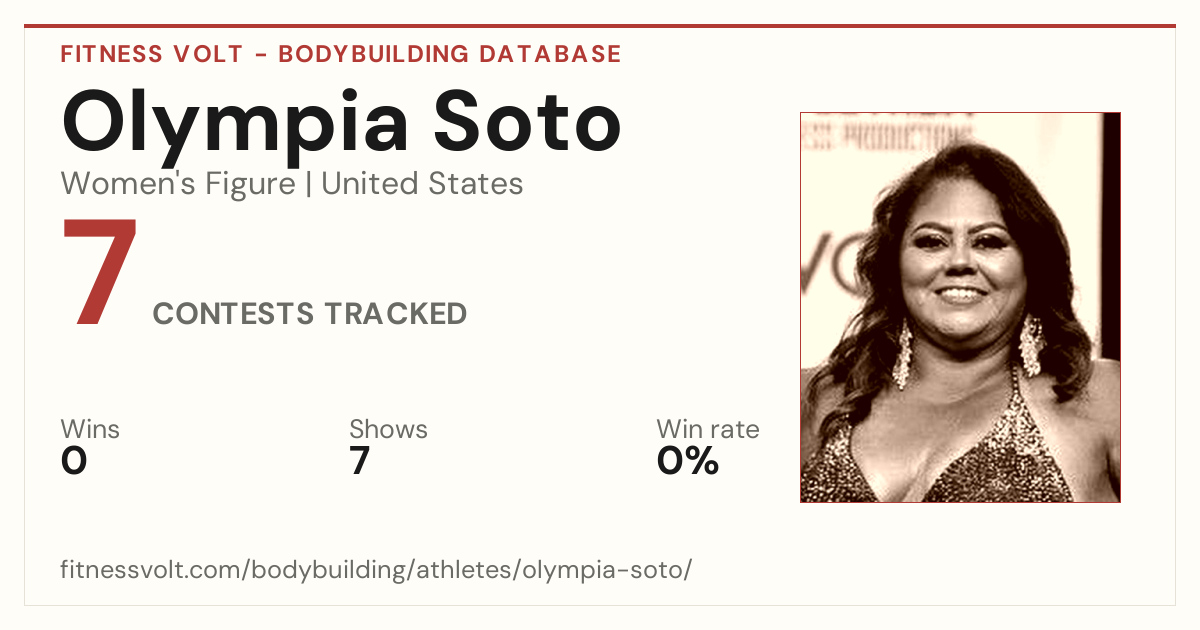The image size is (1200, 630).
Task: Click the red line across the card top
Action: [x=600, y=26]
